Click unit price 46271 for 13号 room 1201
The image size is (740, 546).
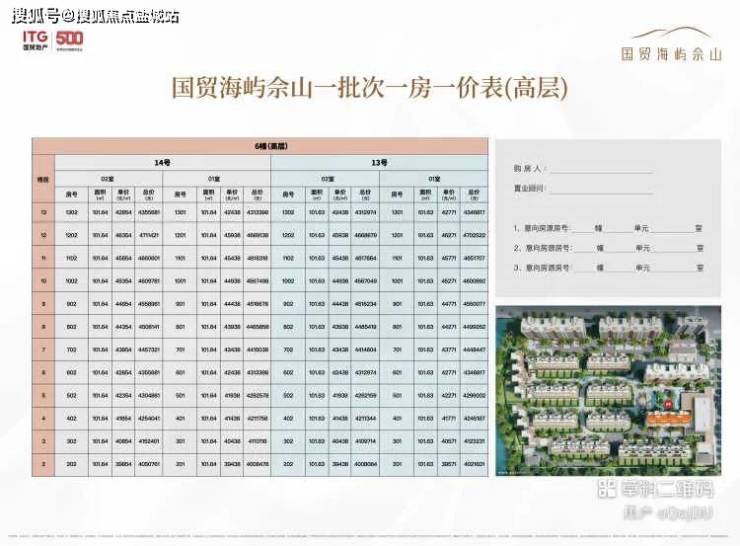(x=449, y=235)
